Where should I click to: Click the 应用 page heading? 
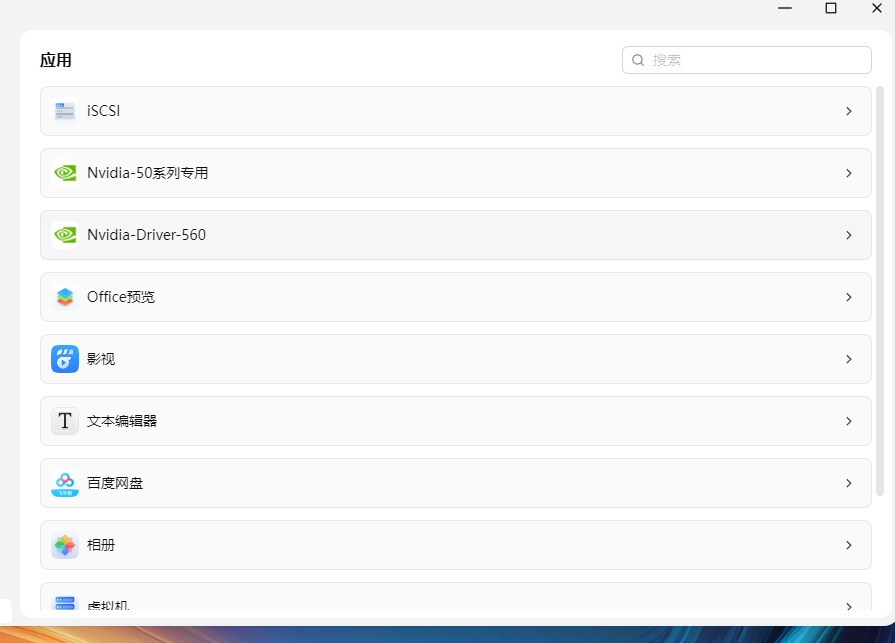[55, 60]
